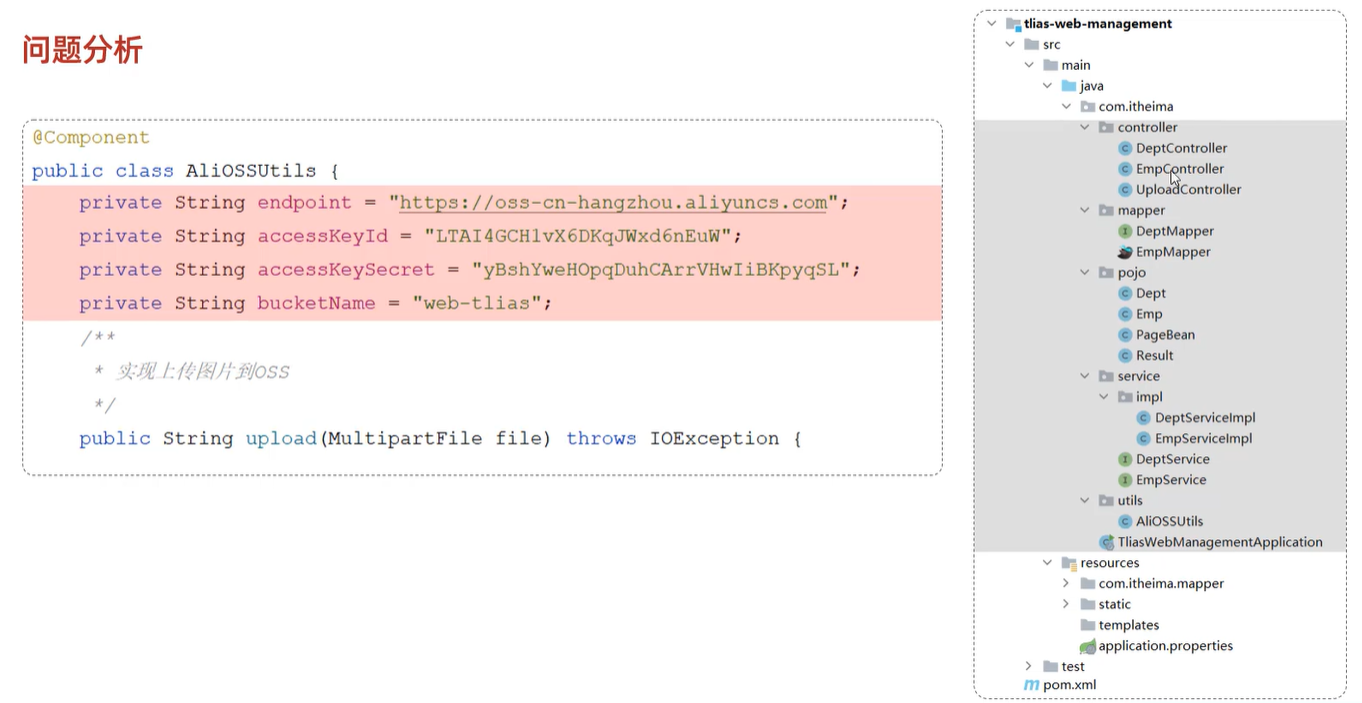This screenshot has width=1362, height=703.
Task: Click the java source folder icon
Action: point(1069,86)
